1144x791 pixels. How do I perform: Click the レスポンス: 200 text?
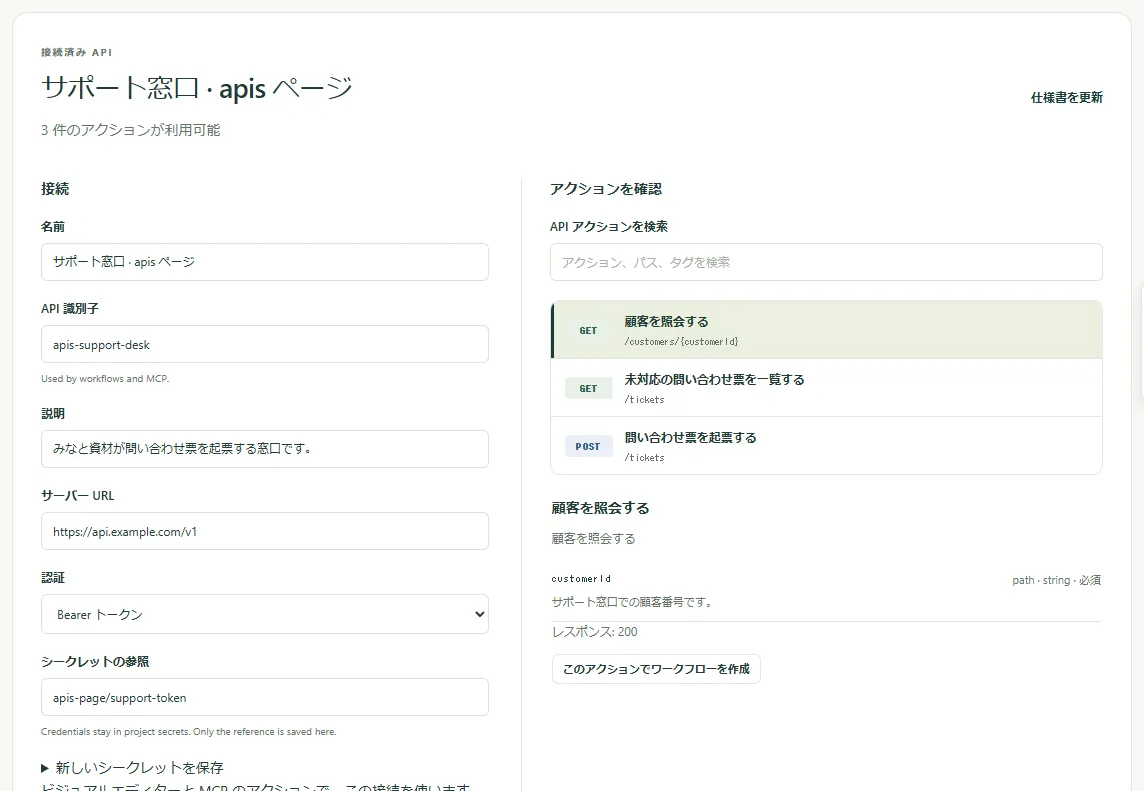point(594,632)
